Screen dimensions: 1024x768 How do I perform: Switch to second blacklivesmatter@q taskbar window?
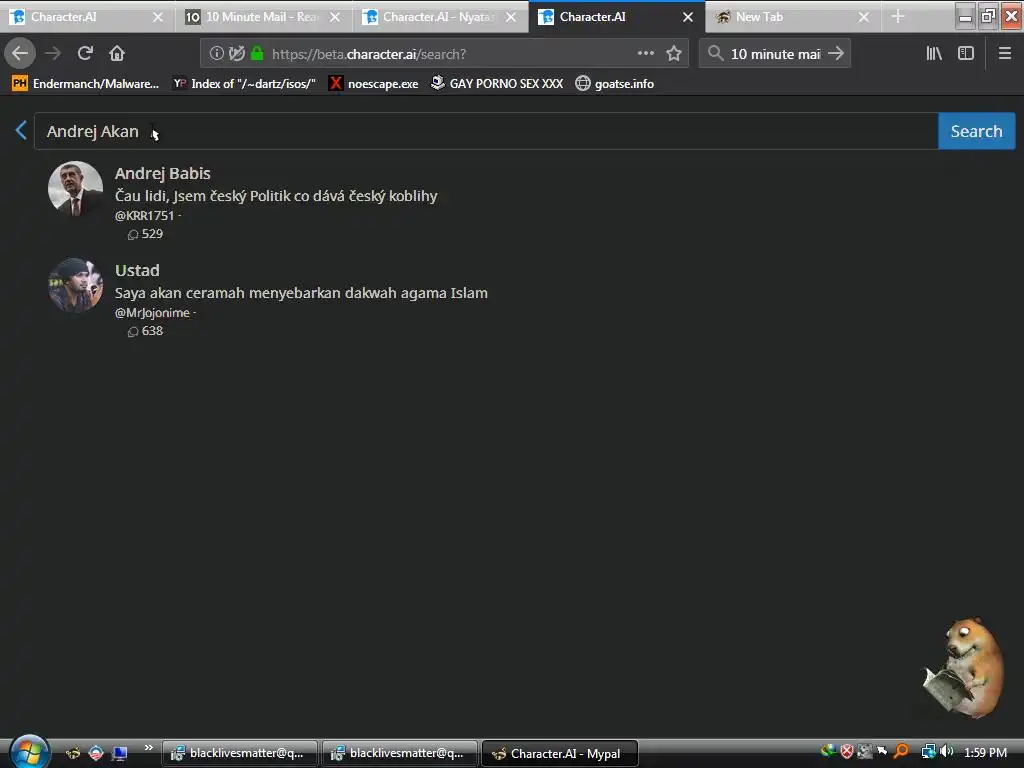[400, 753]
